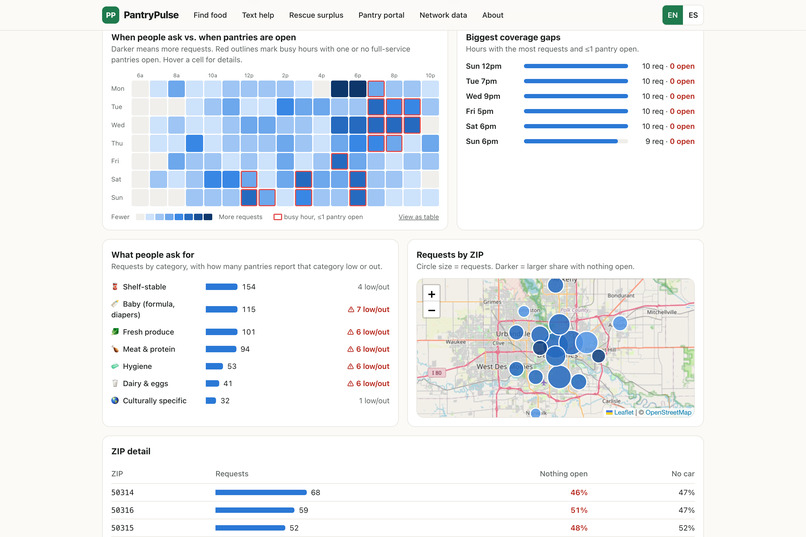Click the 1 low/out text for Culturally specific

coord(374,401)
